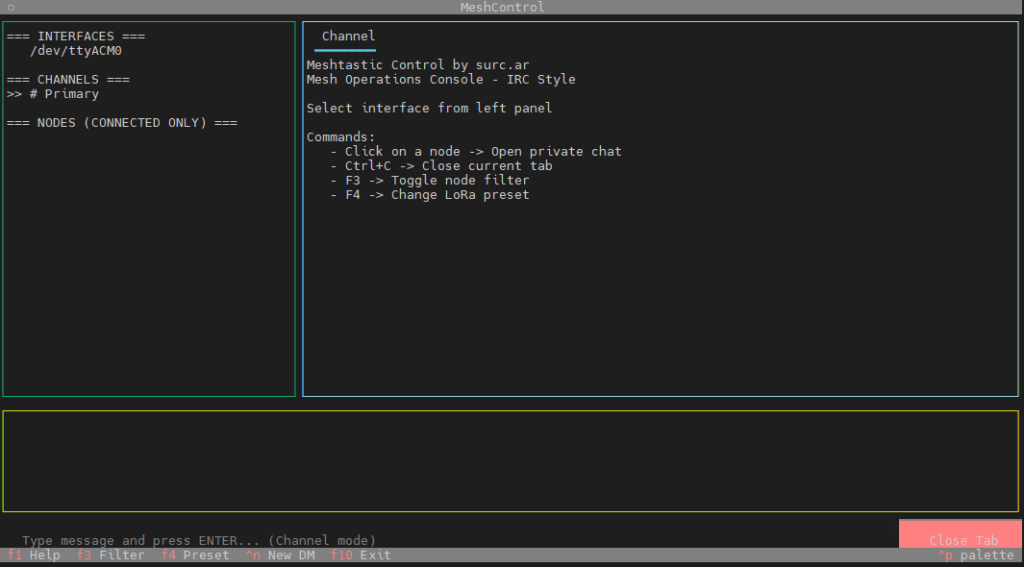Click the 'Commands:' heading
Screen dimensions: 1024x567
point(341,137)
